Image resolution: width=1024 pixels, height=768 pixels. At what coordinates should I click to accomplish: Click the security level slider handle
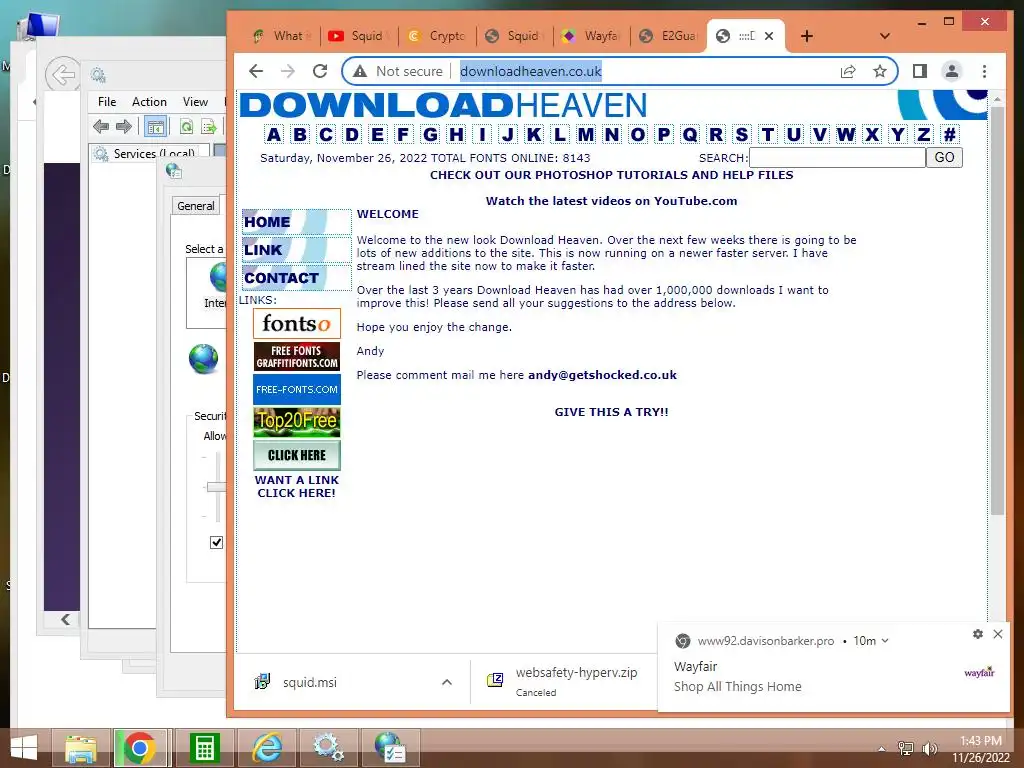(x=216, y=487)
